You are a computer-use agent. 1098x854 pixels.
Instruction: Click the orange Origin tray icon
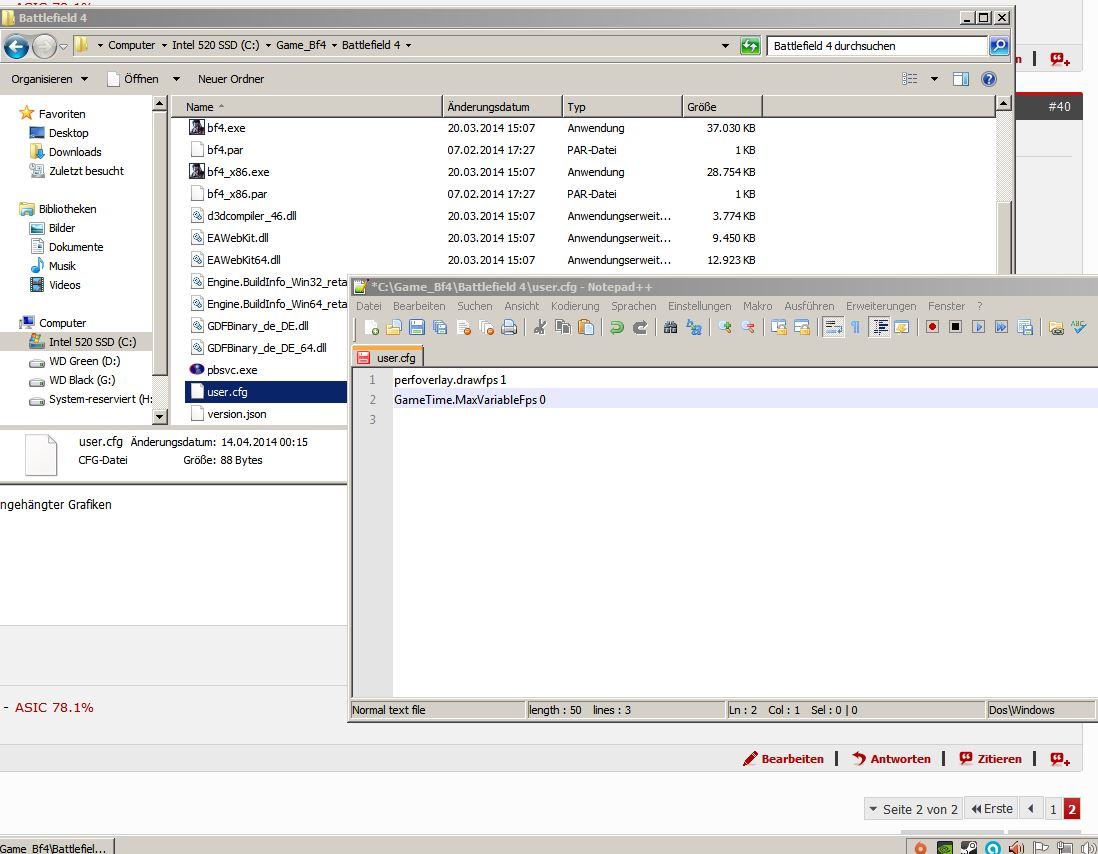[x=920, y=848]
